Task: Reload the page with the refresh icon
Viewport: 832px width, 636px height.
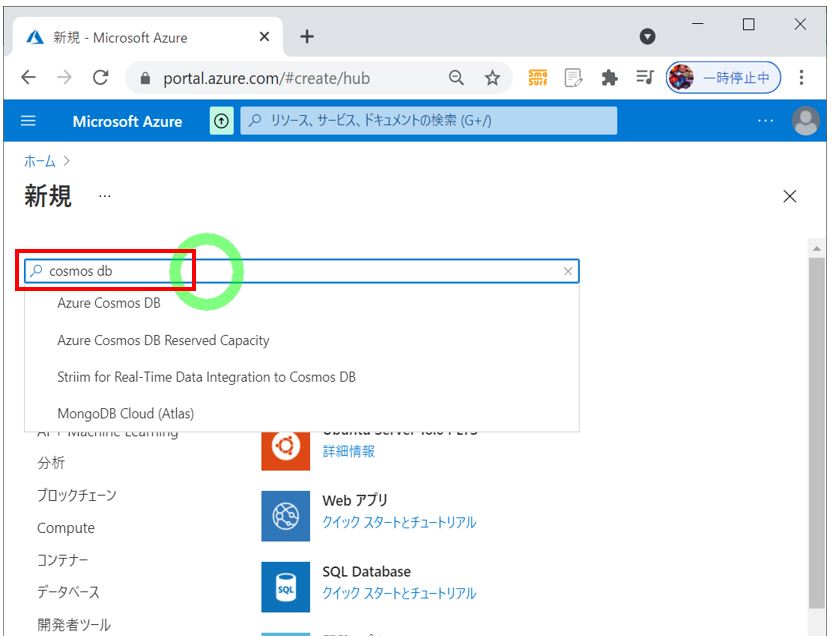Action: point(100,77)
